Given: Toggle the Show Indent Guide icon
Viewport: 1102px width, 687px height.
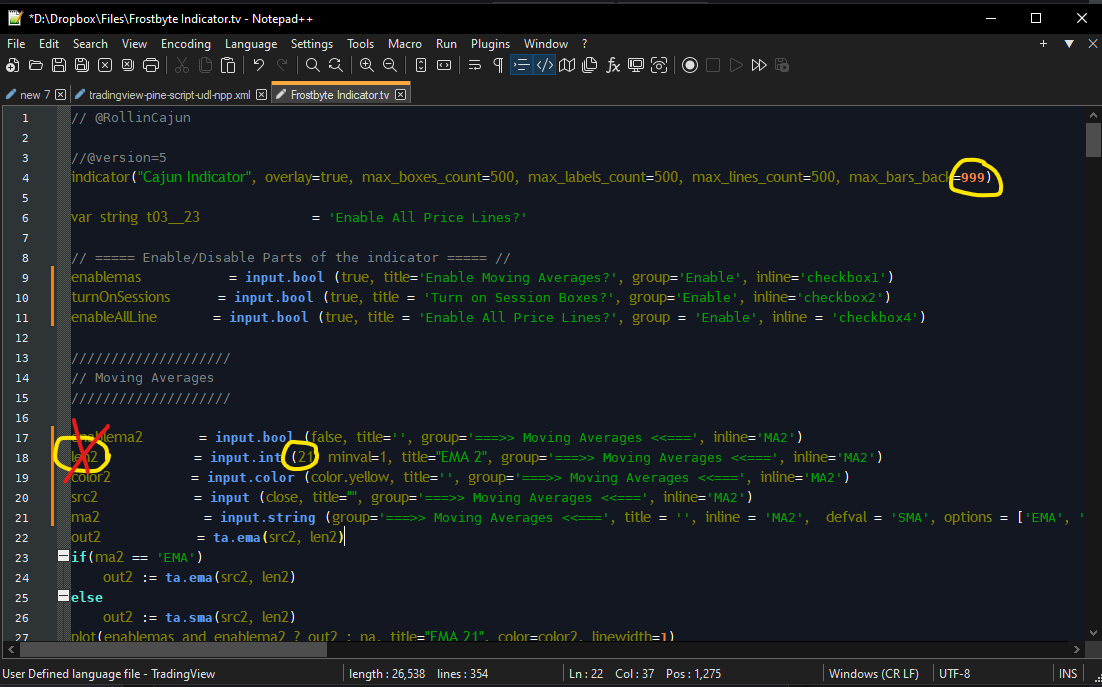Looking at the screenshot, I should (x=521, y=65).
